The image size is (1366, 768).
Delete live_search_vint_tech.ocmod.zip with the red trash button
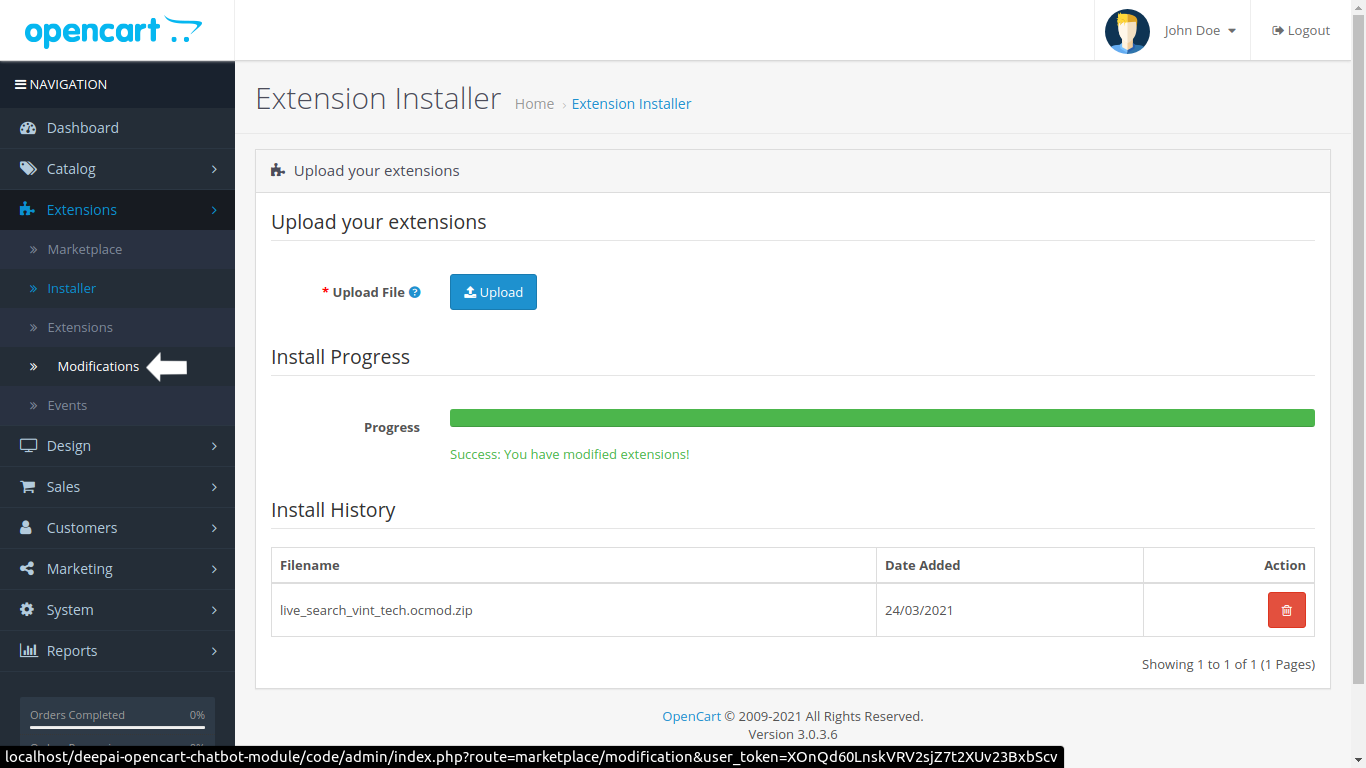1286,610
